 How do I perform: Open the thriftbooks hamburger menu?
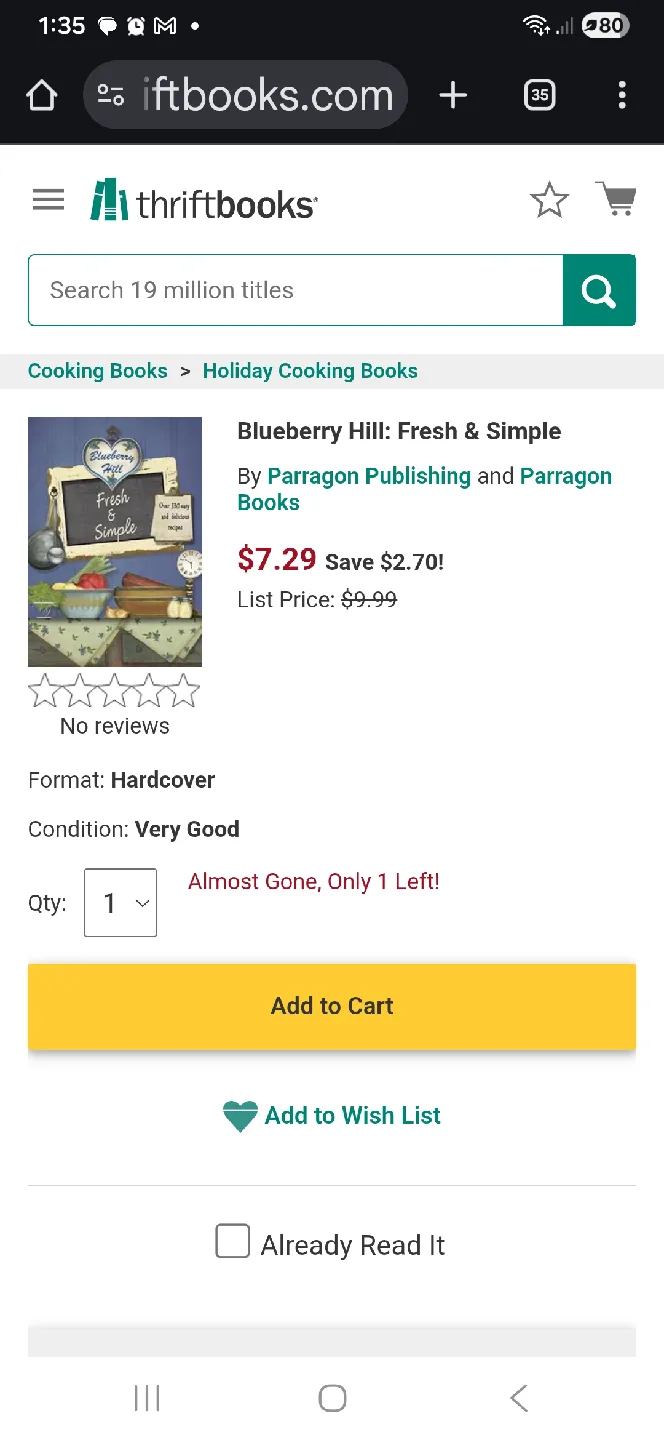[47, 199]
